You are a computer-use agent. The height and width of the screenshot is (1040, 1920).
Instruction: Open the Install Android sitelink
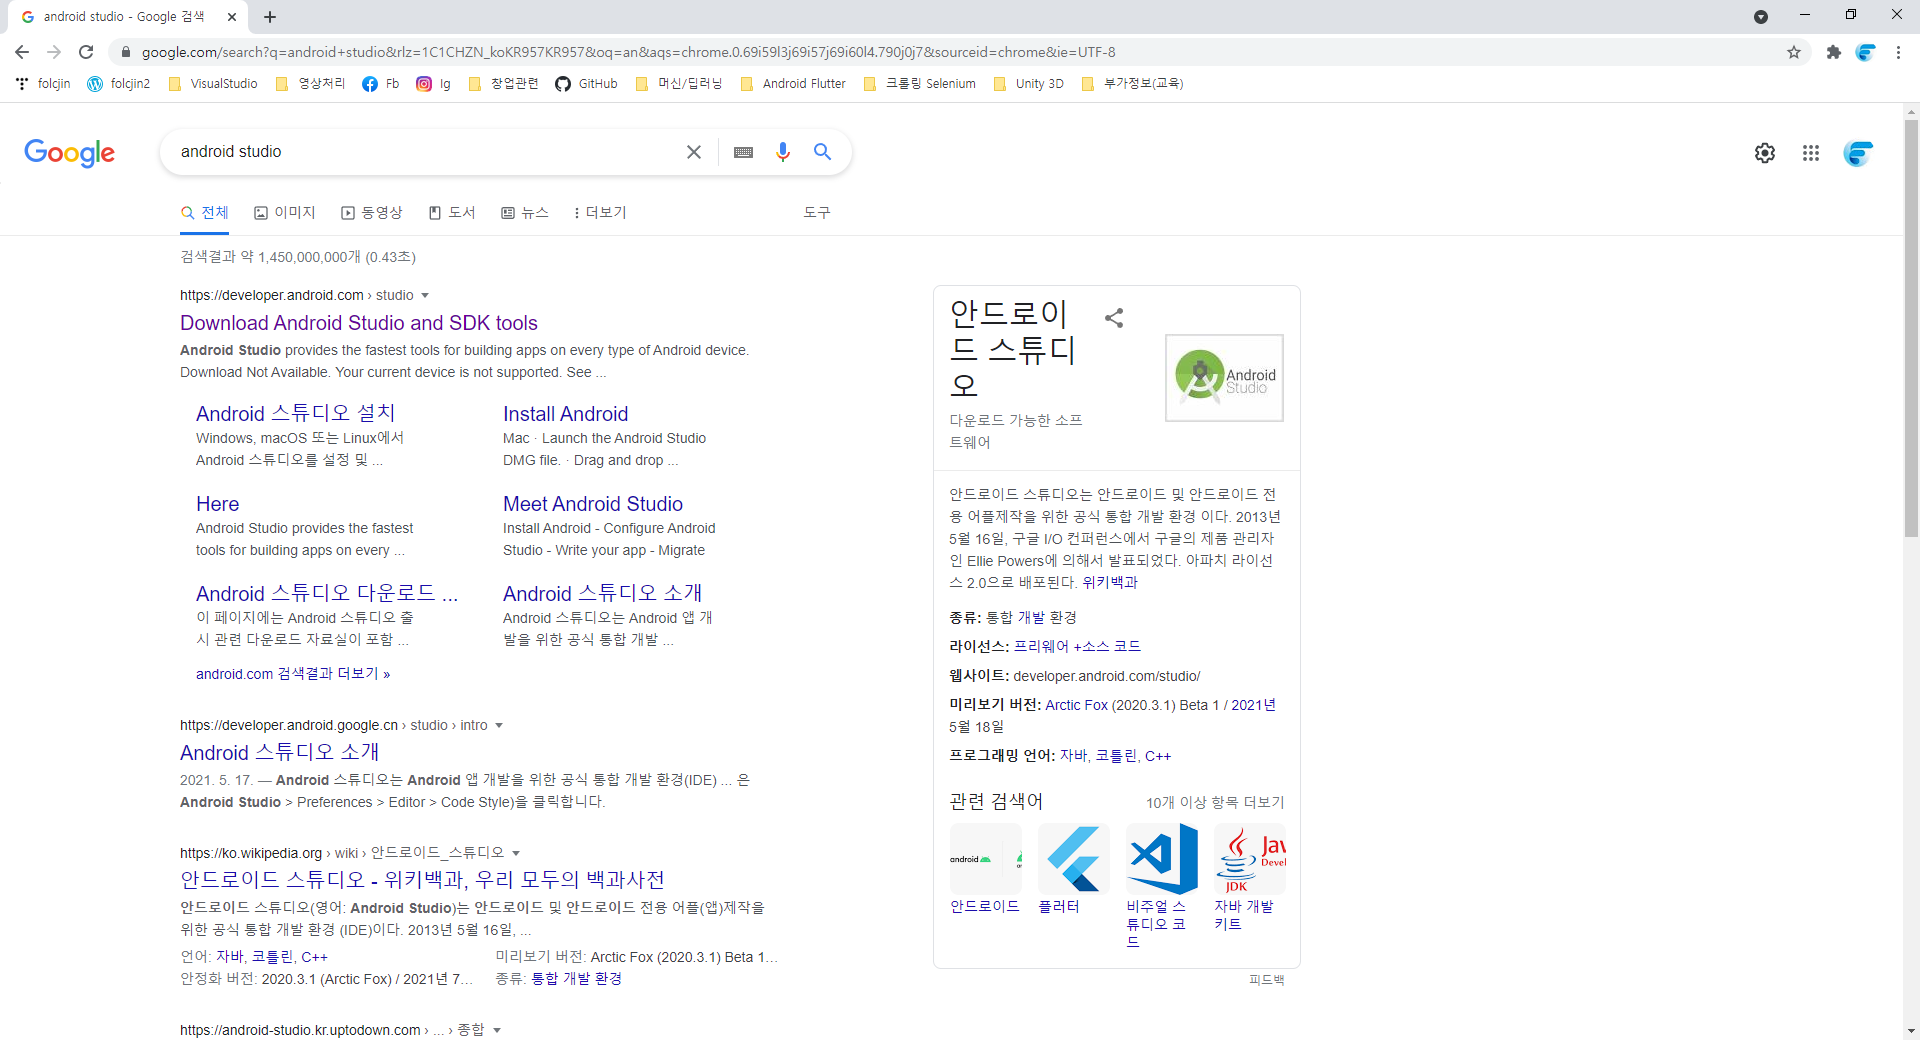click(565, 414)
